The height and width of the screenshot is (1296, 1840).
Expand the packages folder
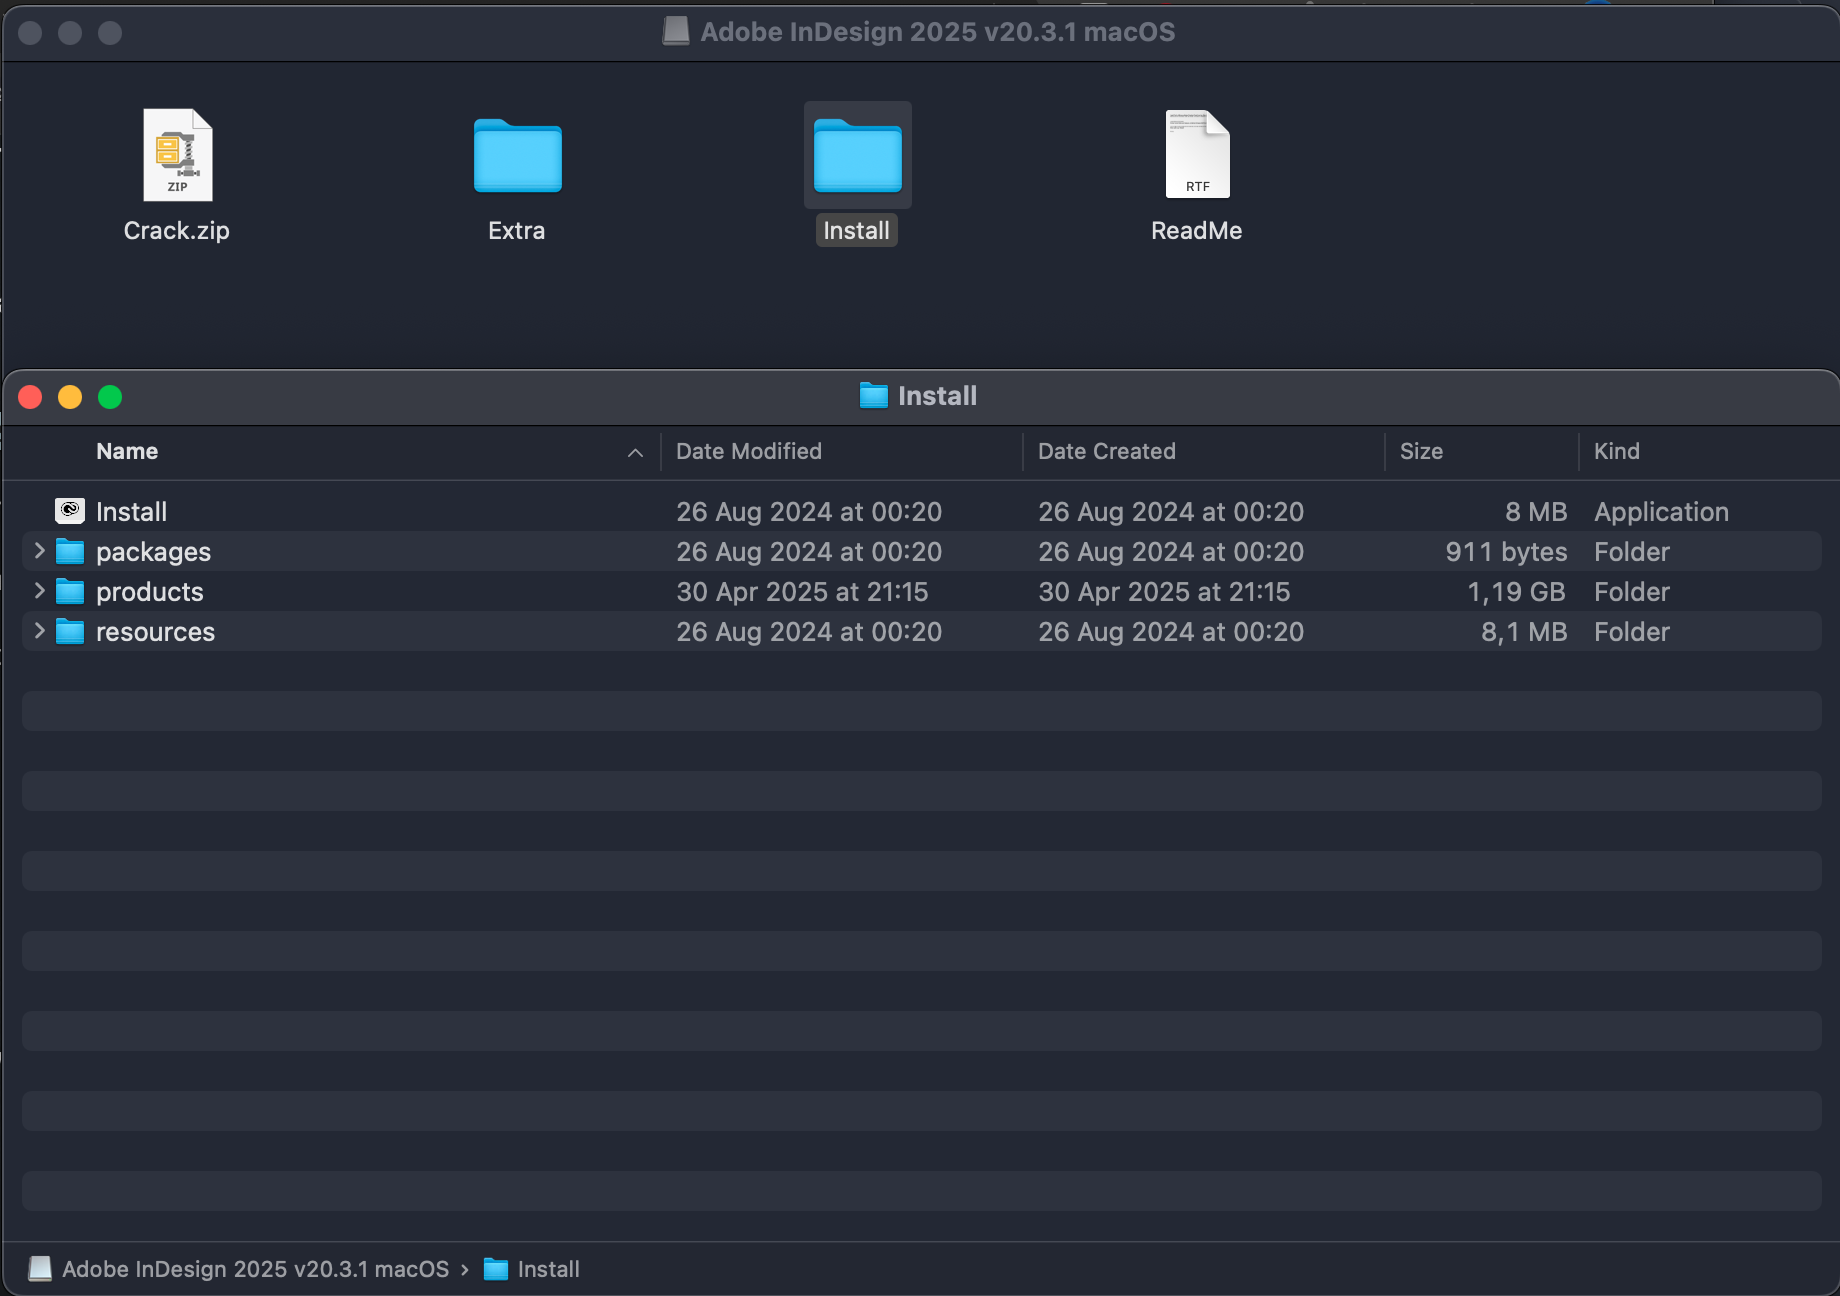[39, 551]
